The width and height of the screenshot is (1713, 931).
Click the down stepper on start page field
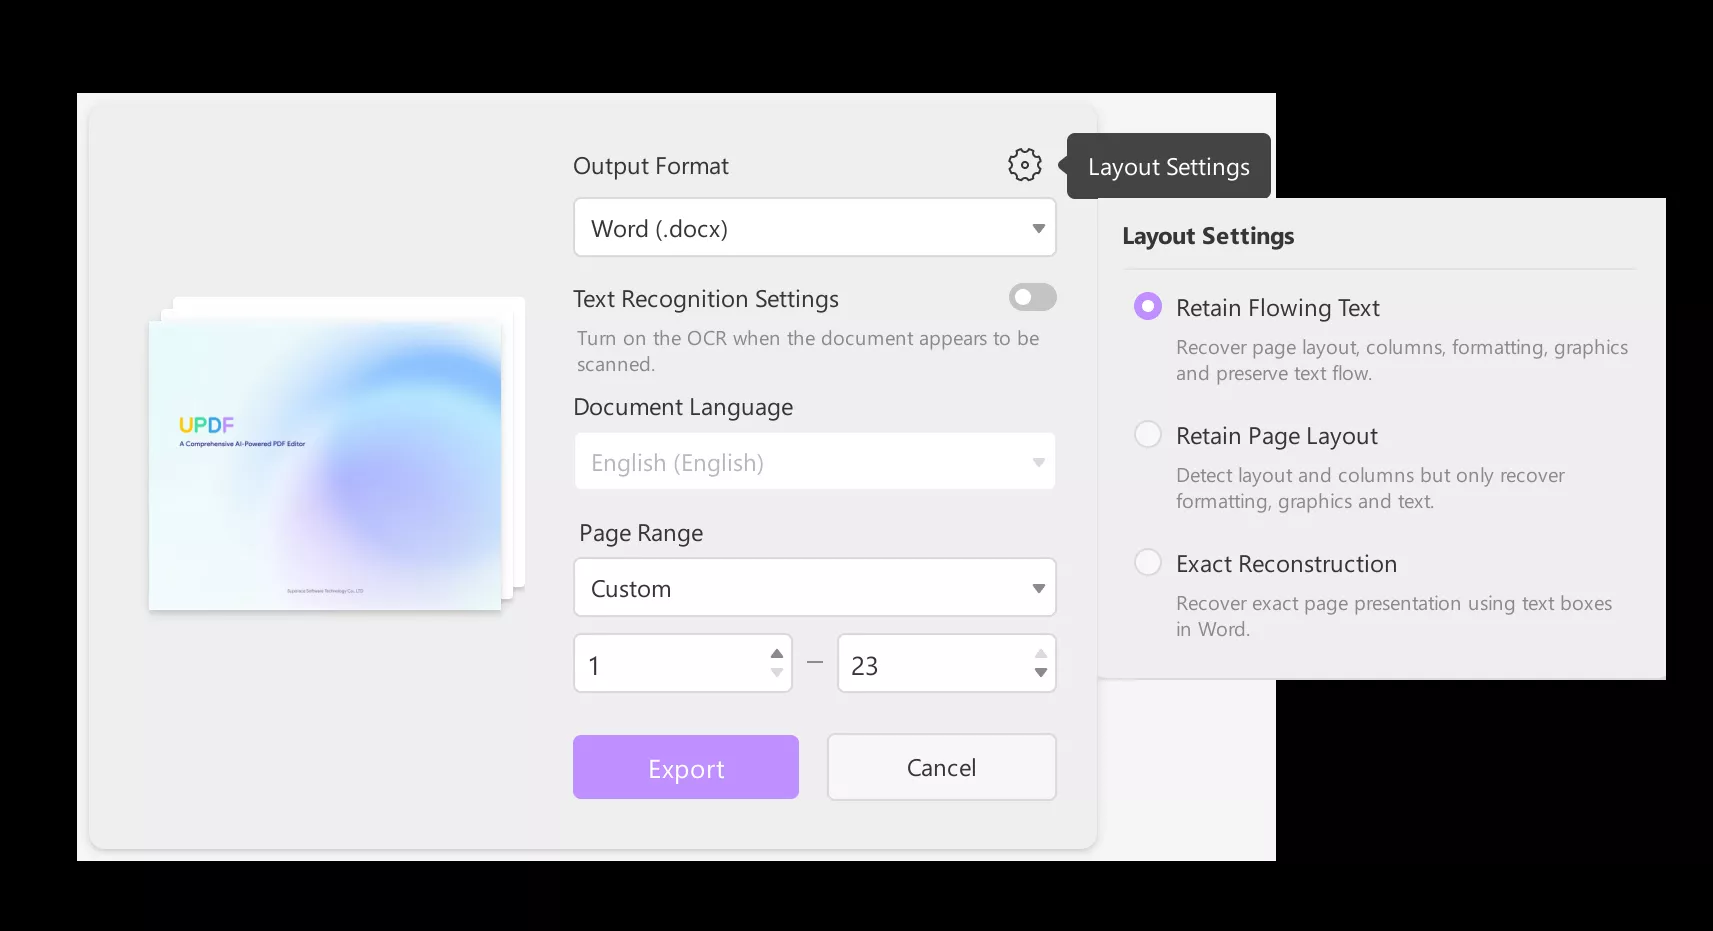pos(777,675)
